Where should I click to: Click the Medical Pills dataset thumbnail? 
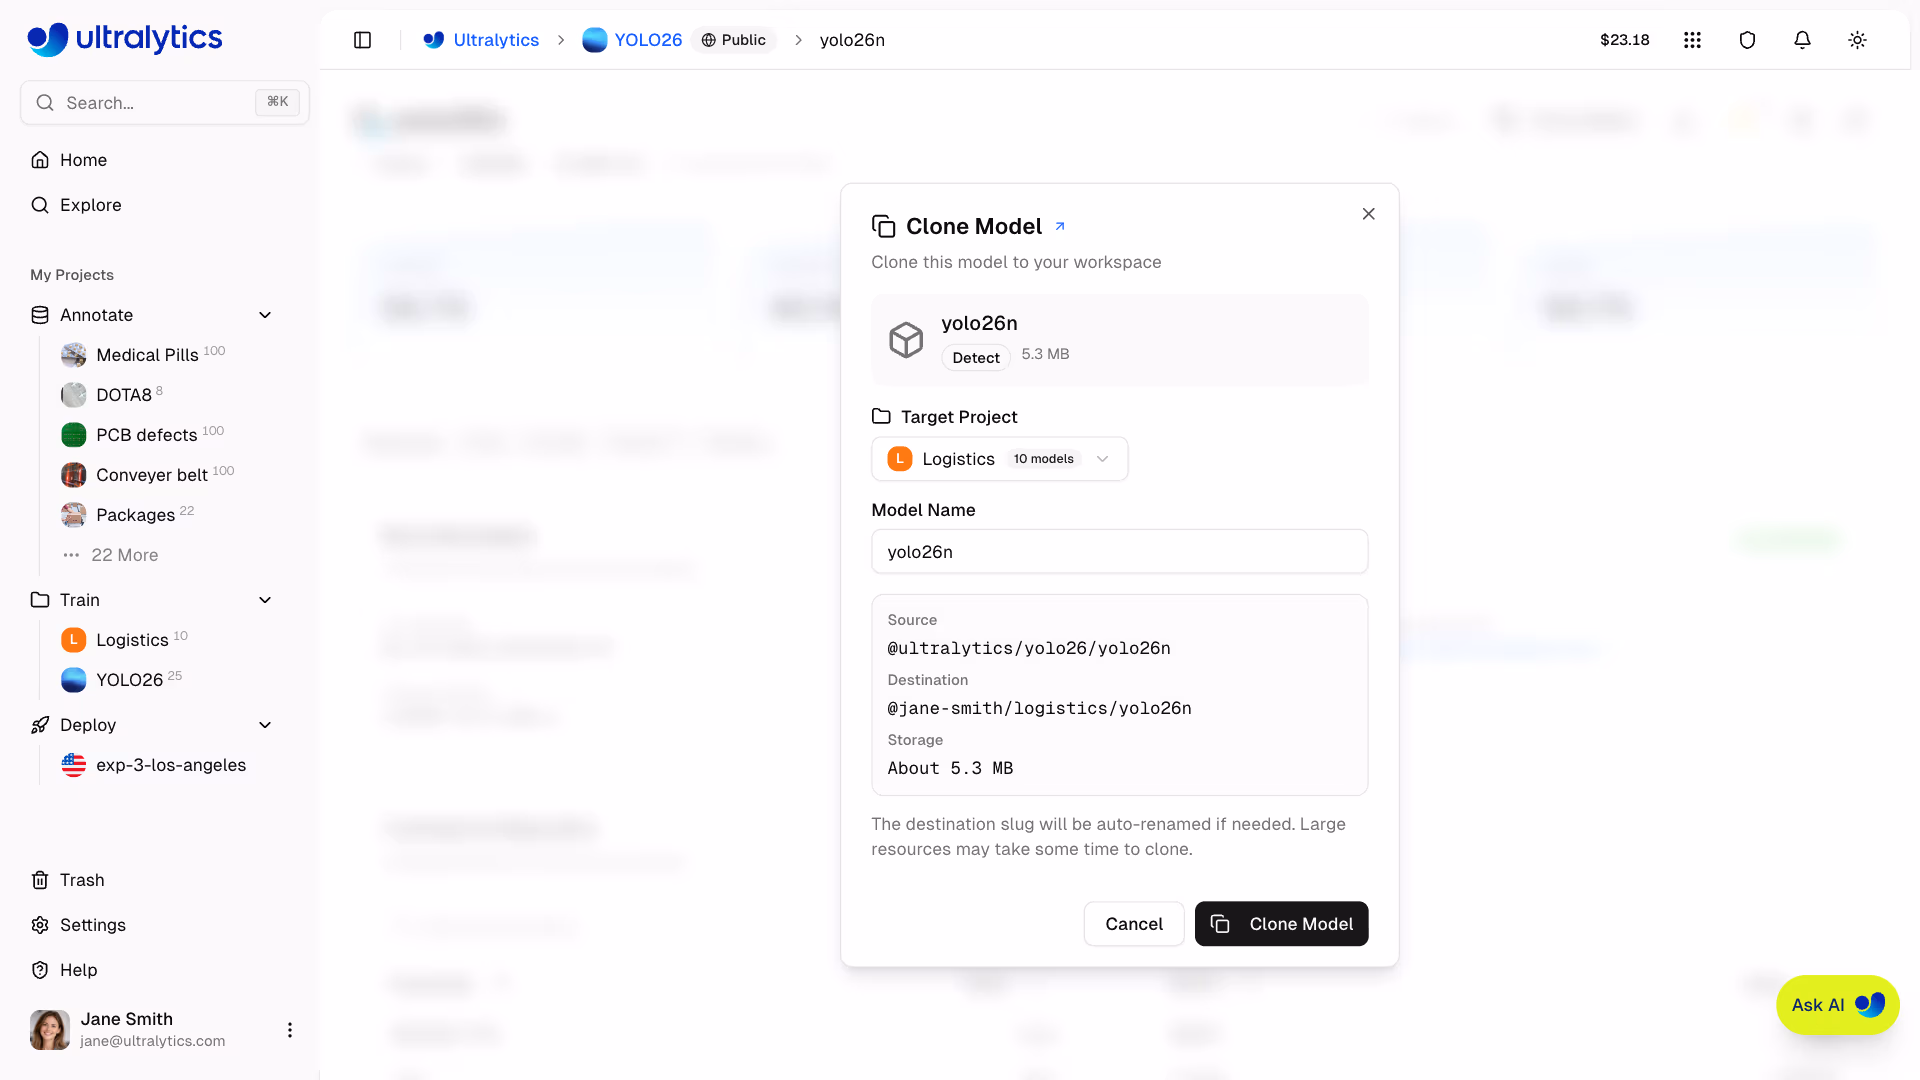coord(73,355)
